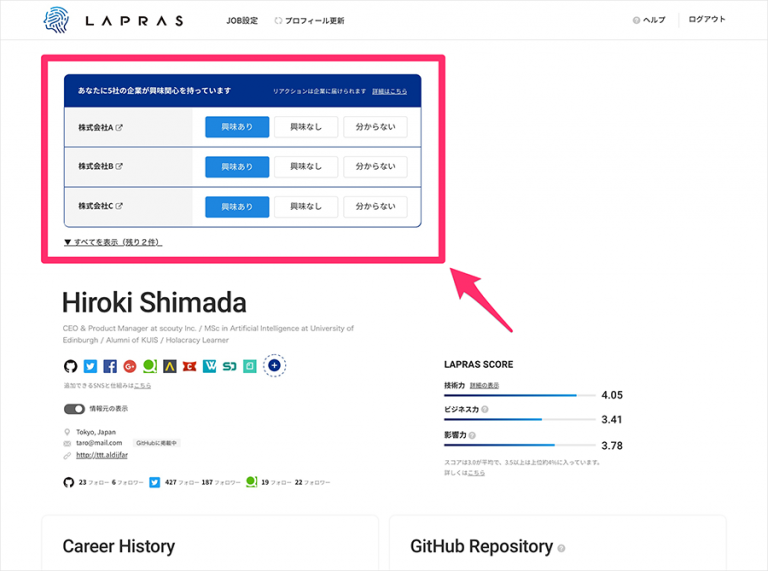Select 分からない for 株式会社C
The image size is (768, 571).
(x=375, y=207)
